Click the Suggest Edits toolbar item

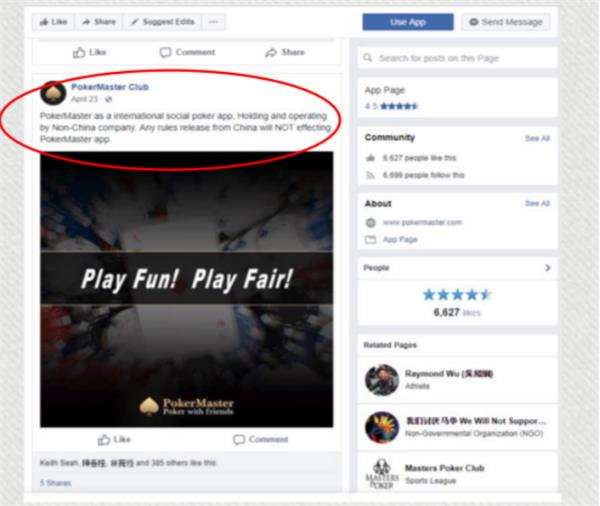163,22
